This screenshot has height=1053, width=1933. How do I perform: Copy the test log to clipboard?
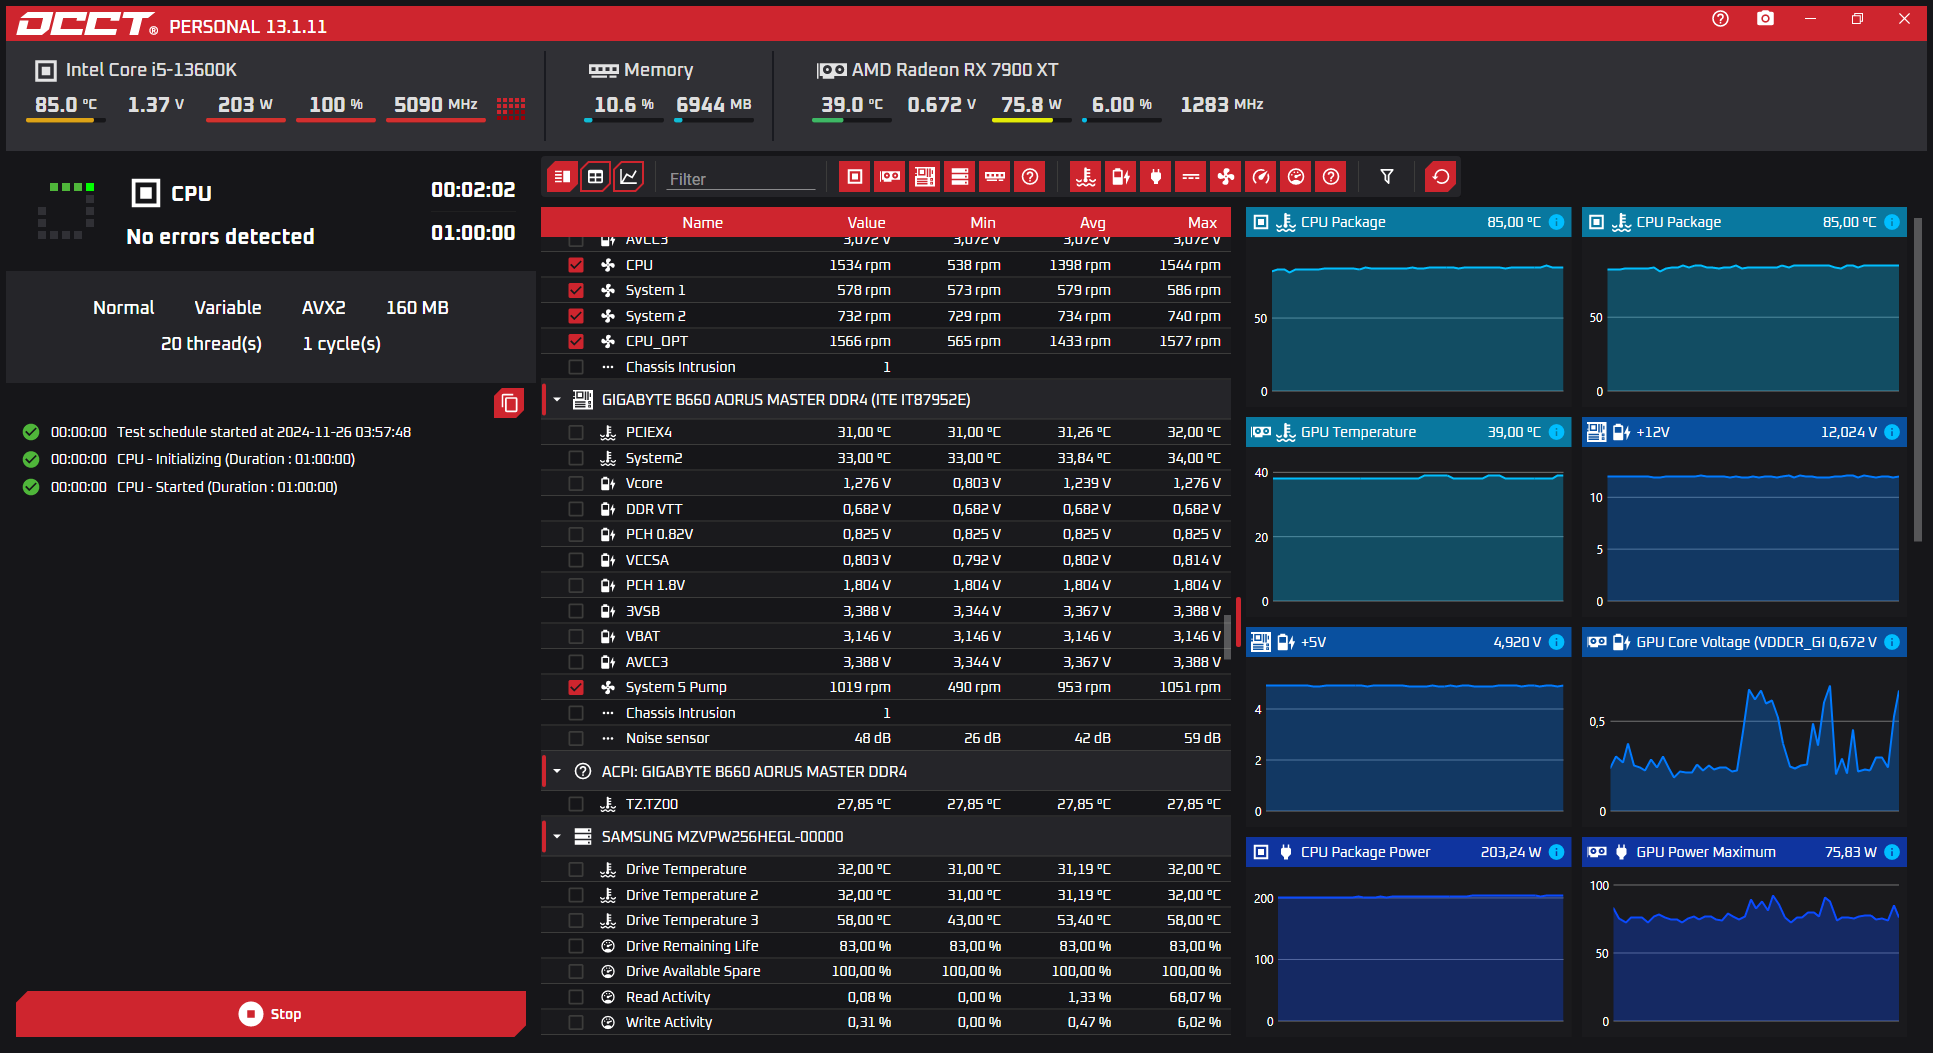click(x=509, y=403)
